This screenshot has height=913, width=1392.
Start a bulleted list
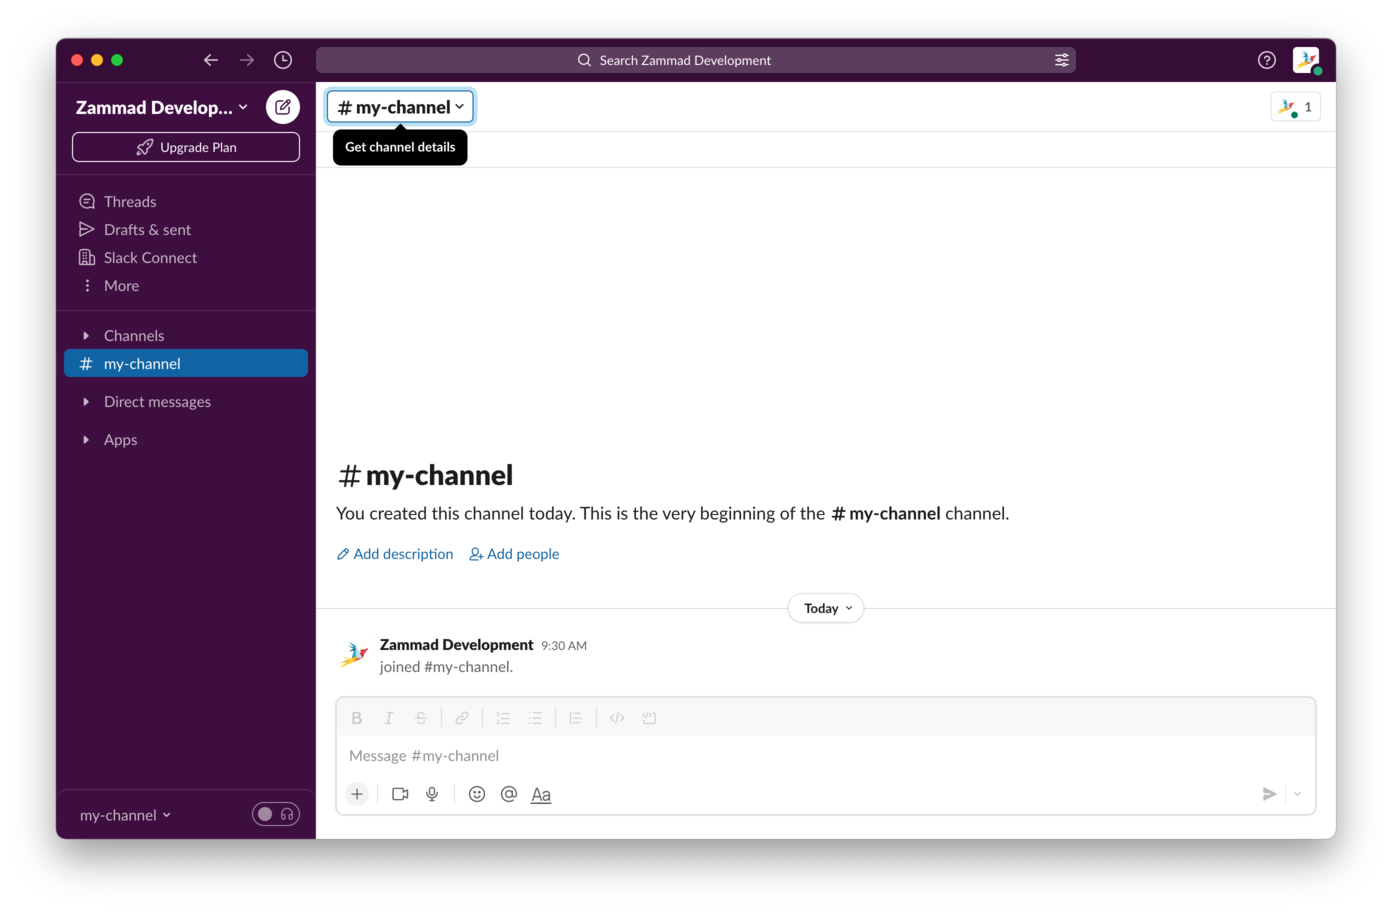tap(535, 718)
